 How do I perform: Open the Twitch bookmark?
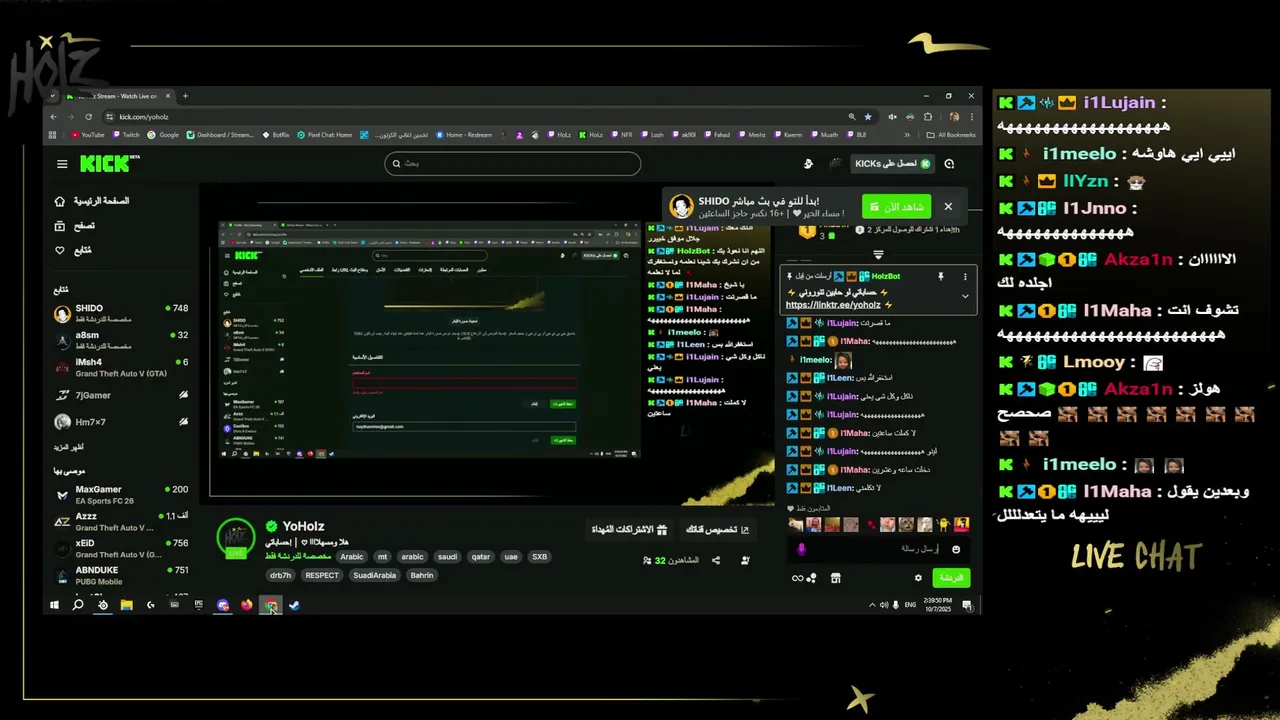pyautogui.click(x=125, y=135)
